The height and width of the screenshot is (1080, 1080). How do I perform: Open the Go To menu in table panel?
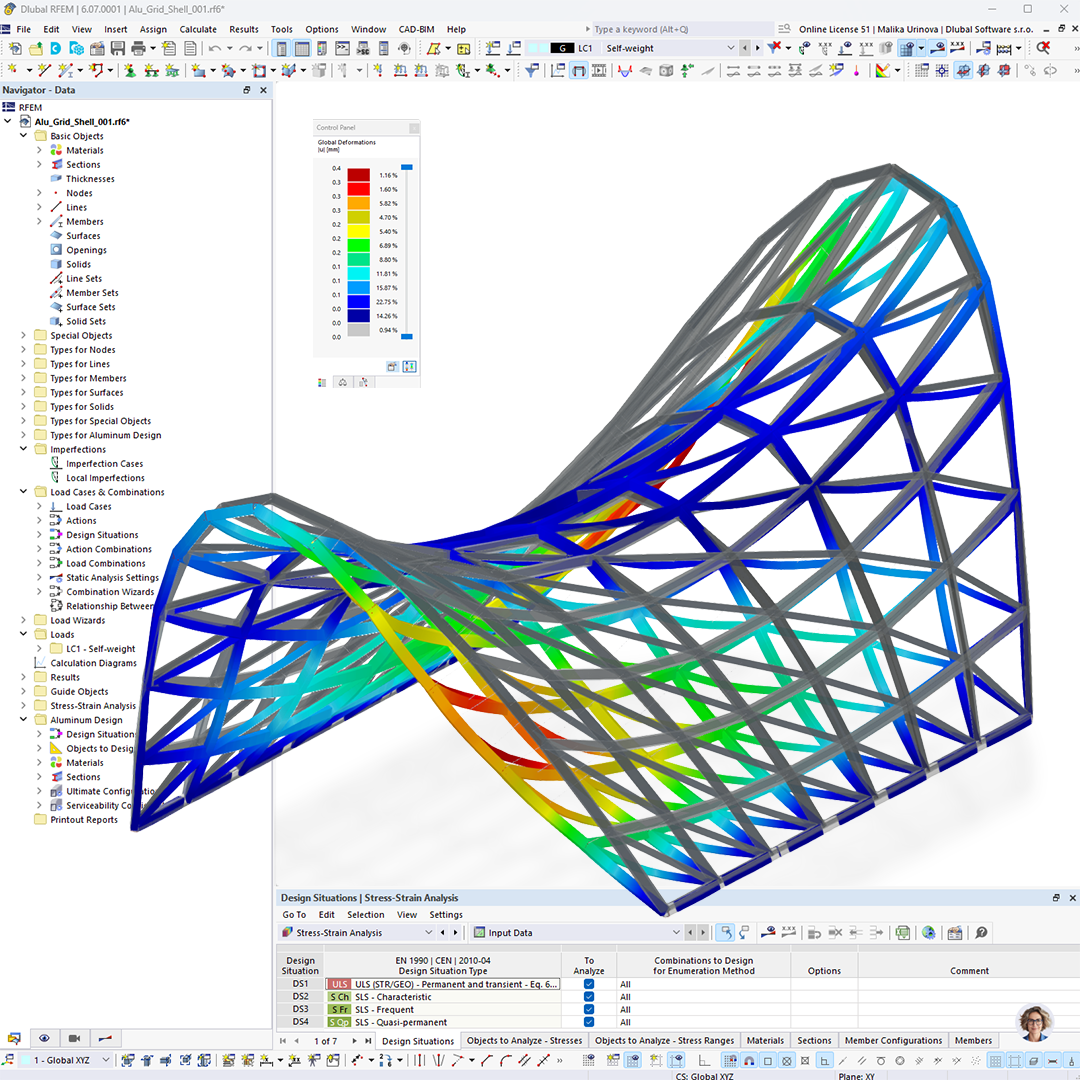coord(294,915)
